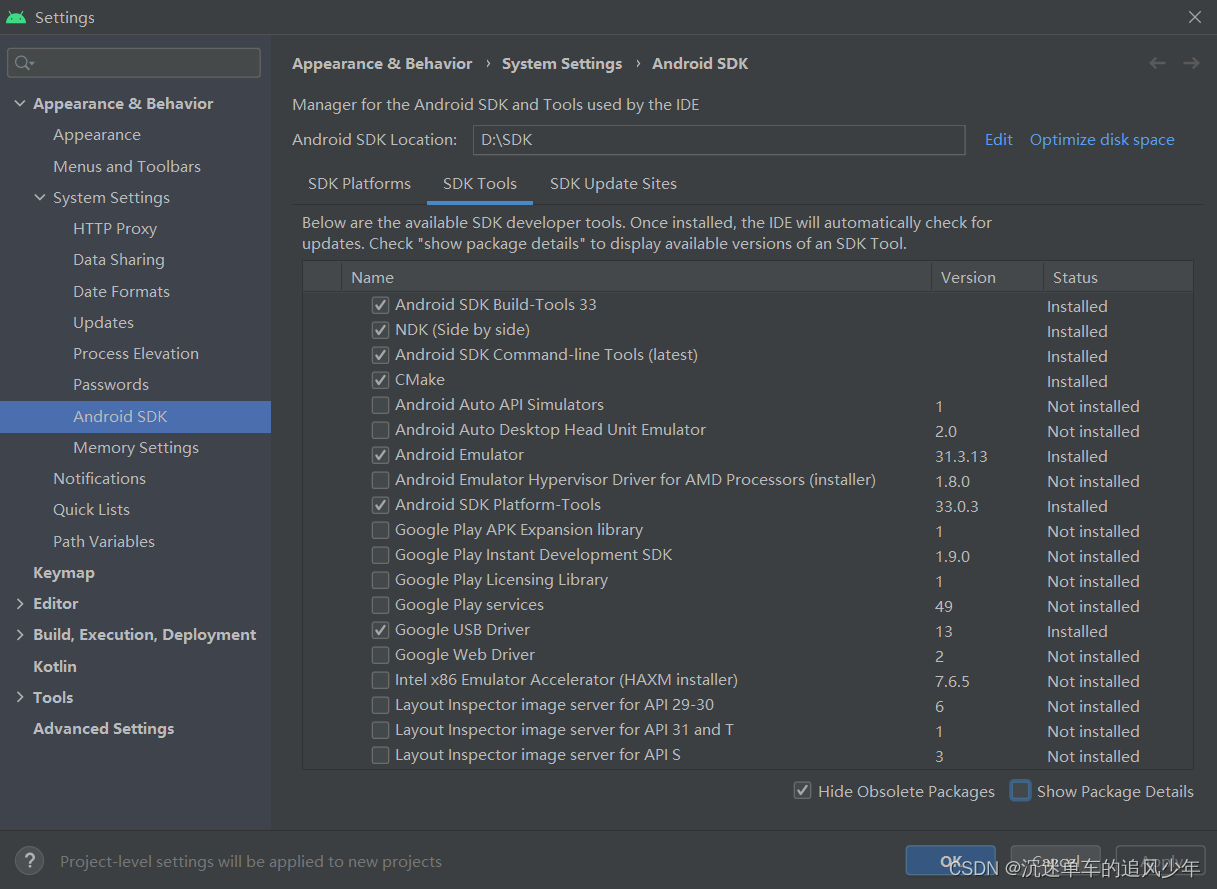Toggle Android SDK Platform-Tools checkbox
Viewport: 1217px width, 889px height.
[x=380, y=505]
